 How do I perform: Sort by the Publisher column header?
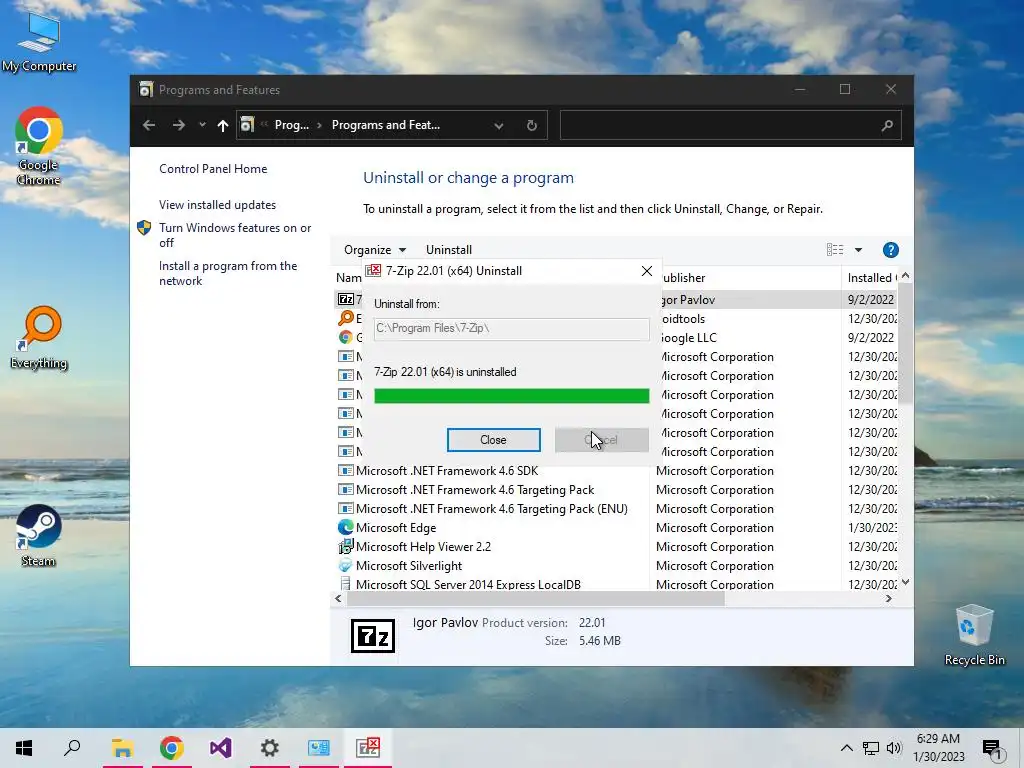tap(746, 278)
